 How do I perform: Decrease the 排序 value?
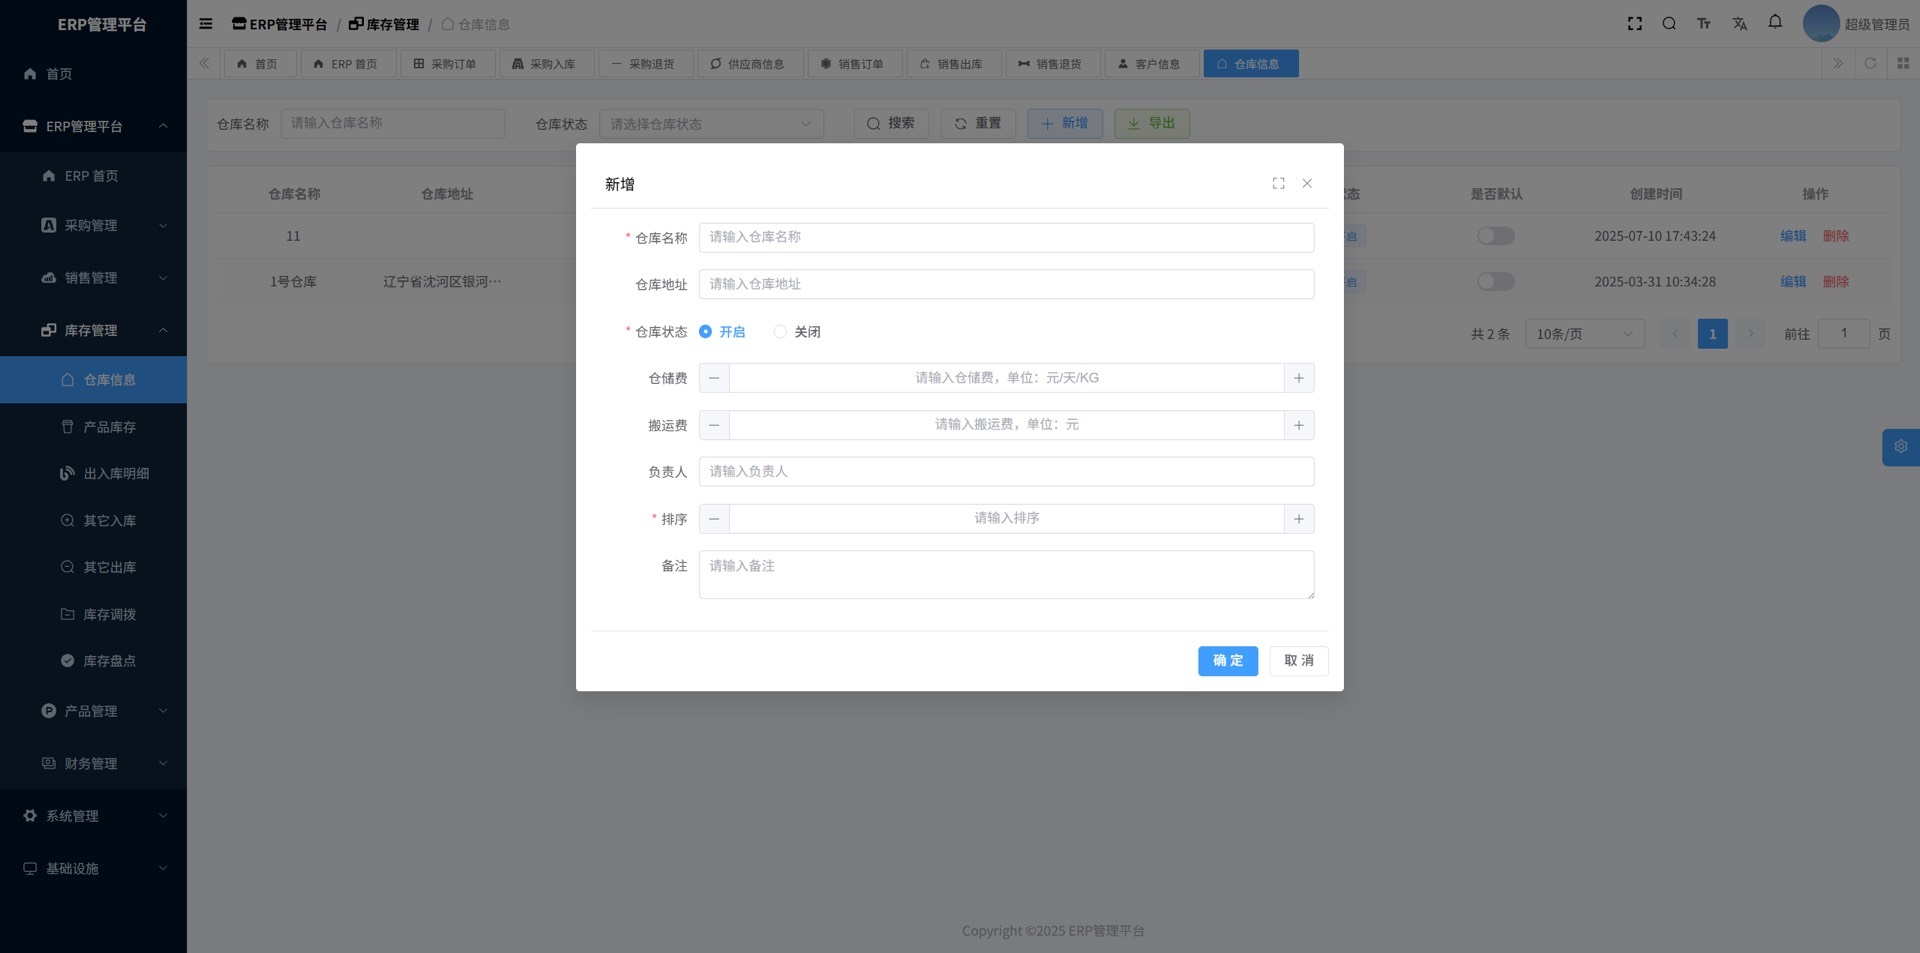(x=714, y=519)
